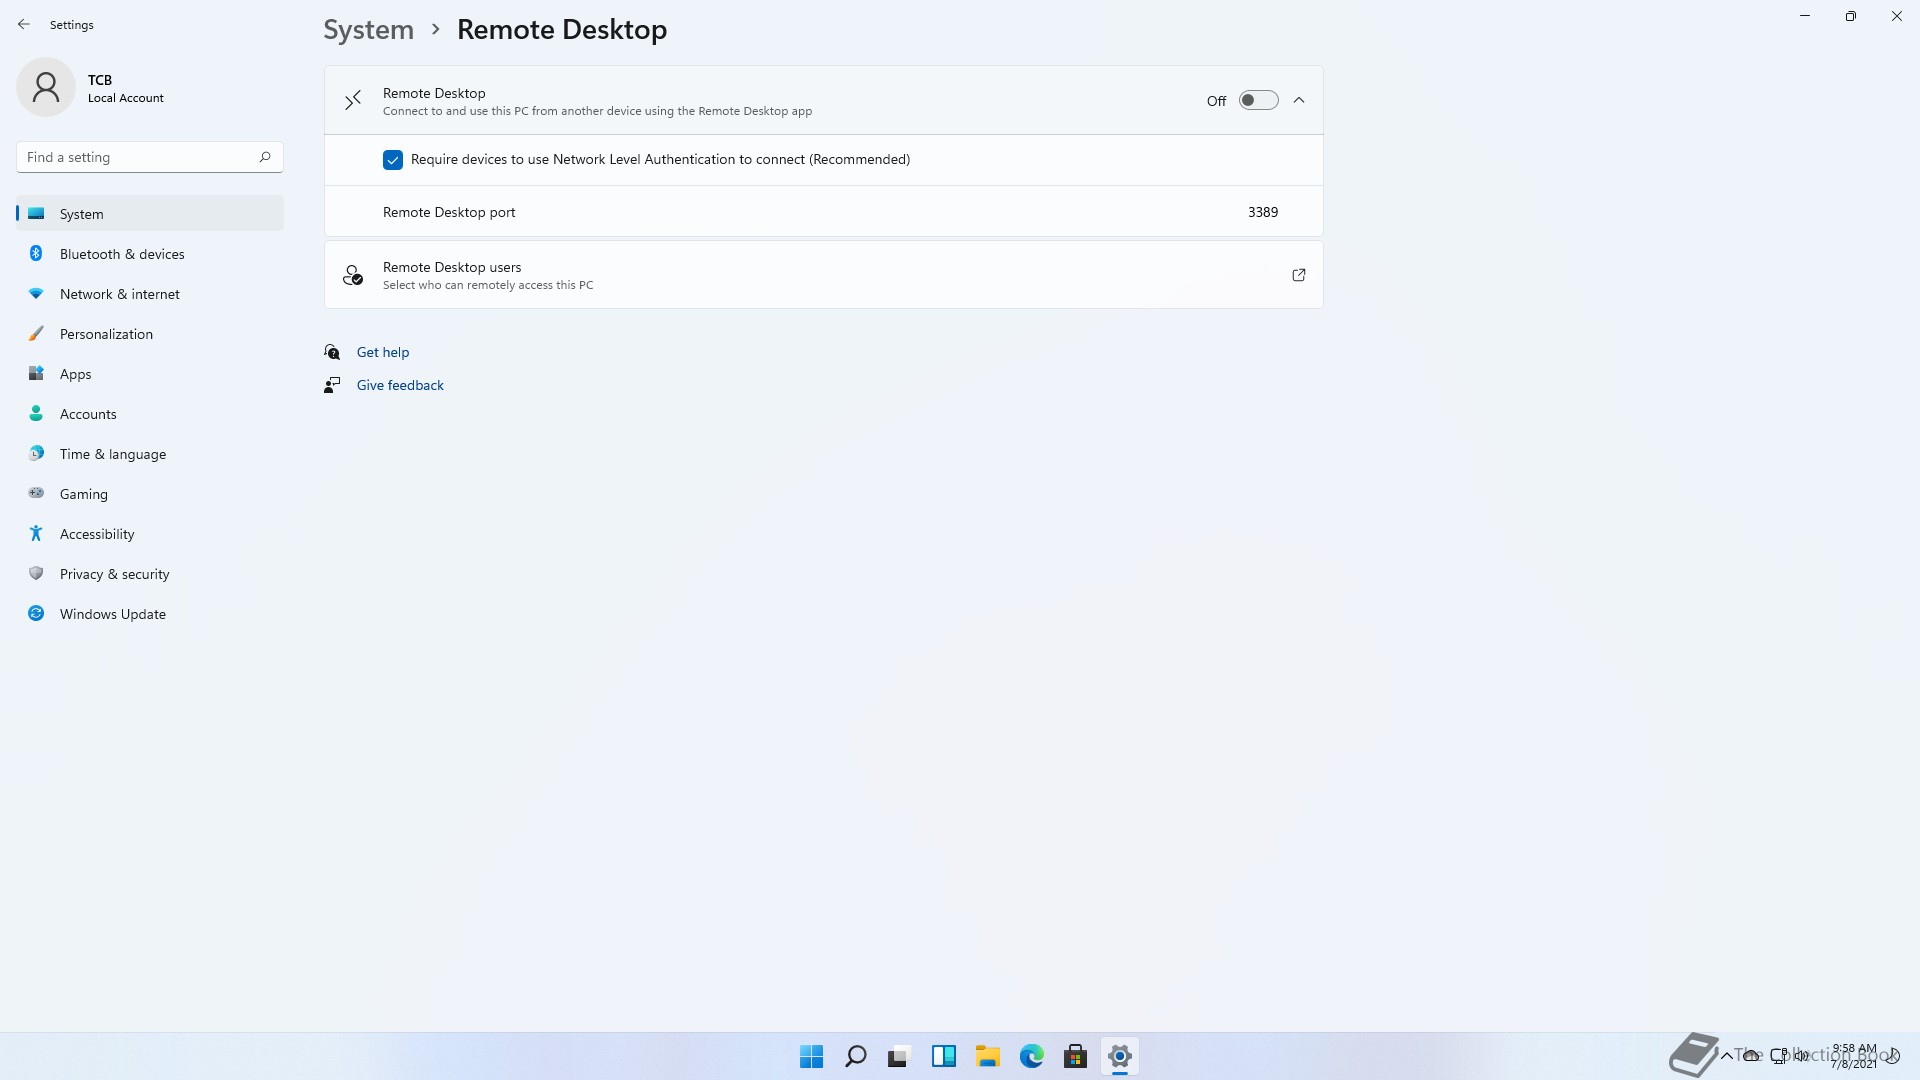Click the Give feedback icon
Image resolution: width=1920 pixels, height=1080 pixels.
(332, 385)
